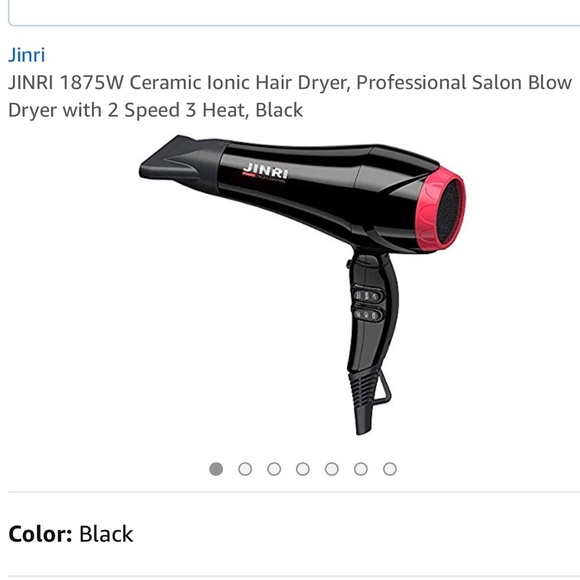Open the Jinri brand link
580x580 pixels.
(27, 55)
